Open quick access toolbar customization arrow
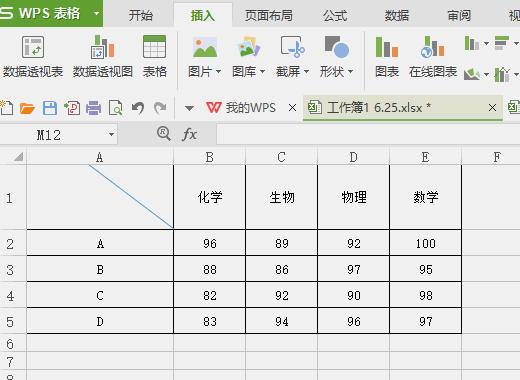Image resolution: width=520 pixels, height=380 pixels. [189, 108]
